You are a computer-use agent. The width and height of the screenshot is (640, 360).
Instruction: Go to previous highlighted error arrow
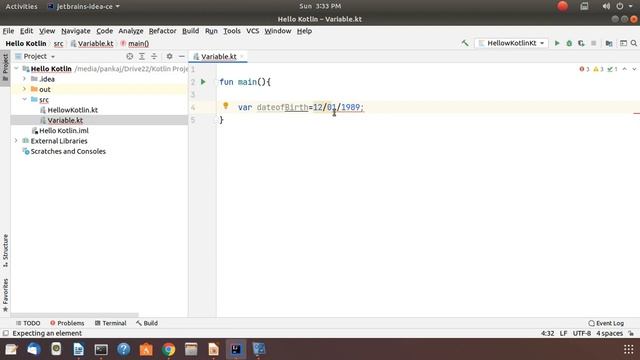click(x=624, y=69)
